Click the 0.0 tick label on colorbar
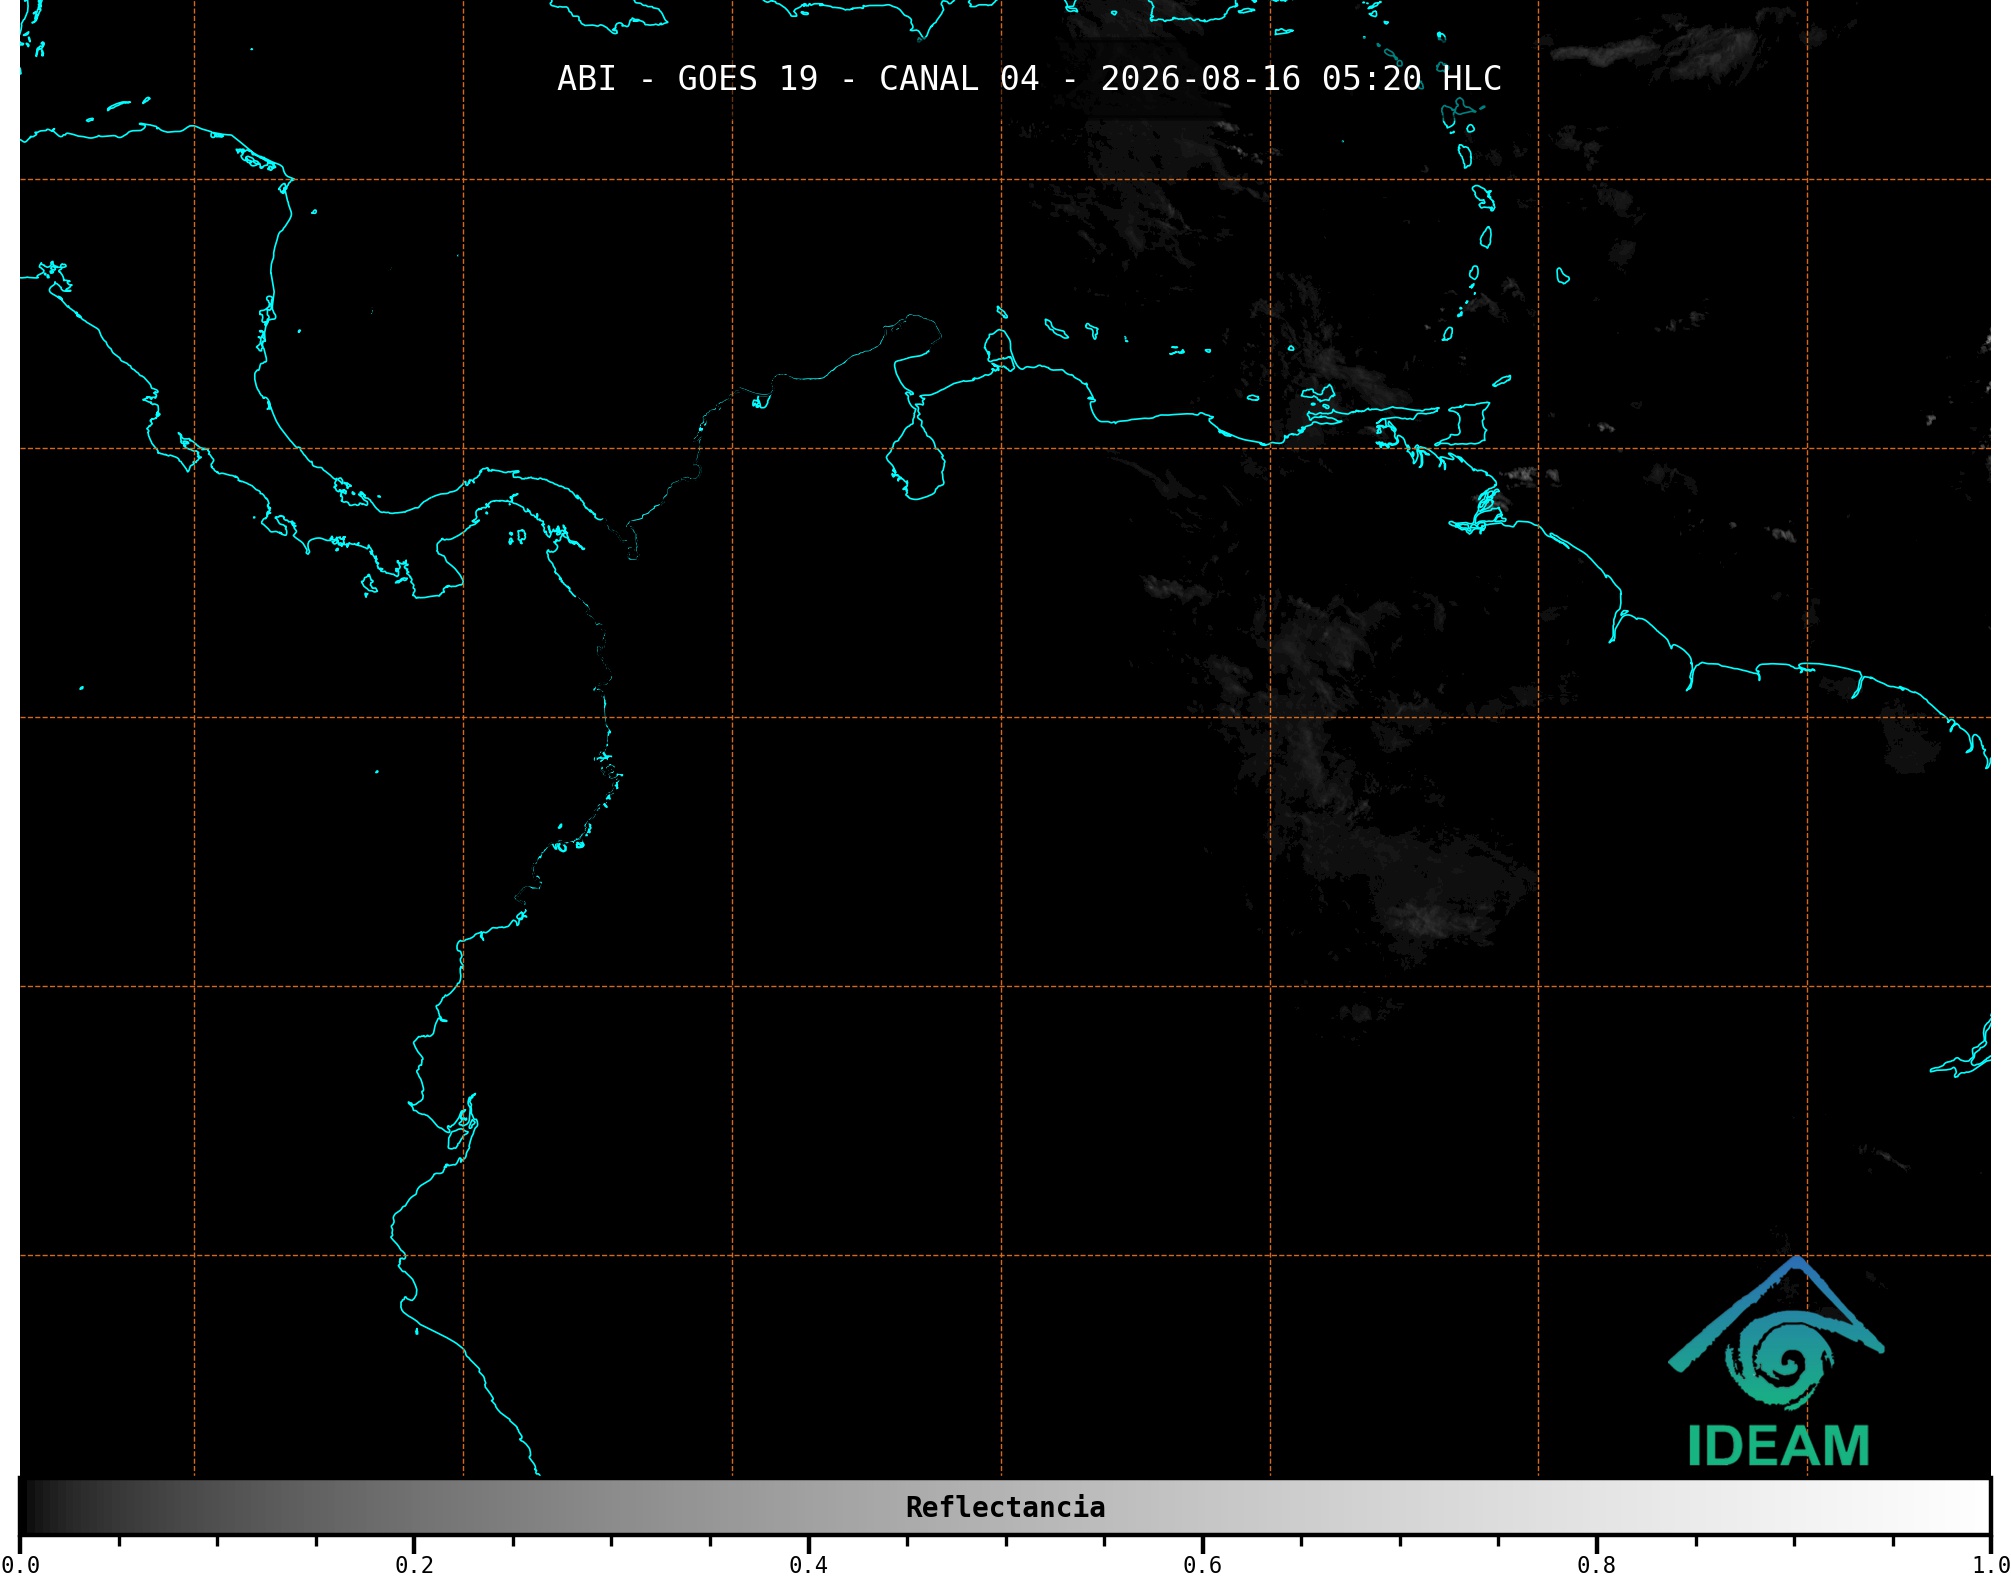 point(20,1564)
